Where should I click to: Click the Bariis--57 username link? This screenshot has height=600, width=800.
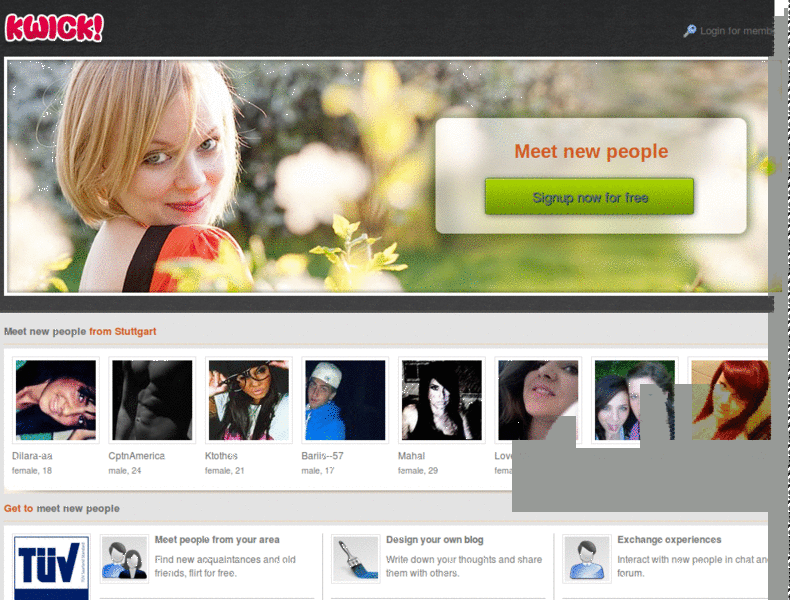click(322, 456)
